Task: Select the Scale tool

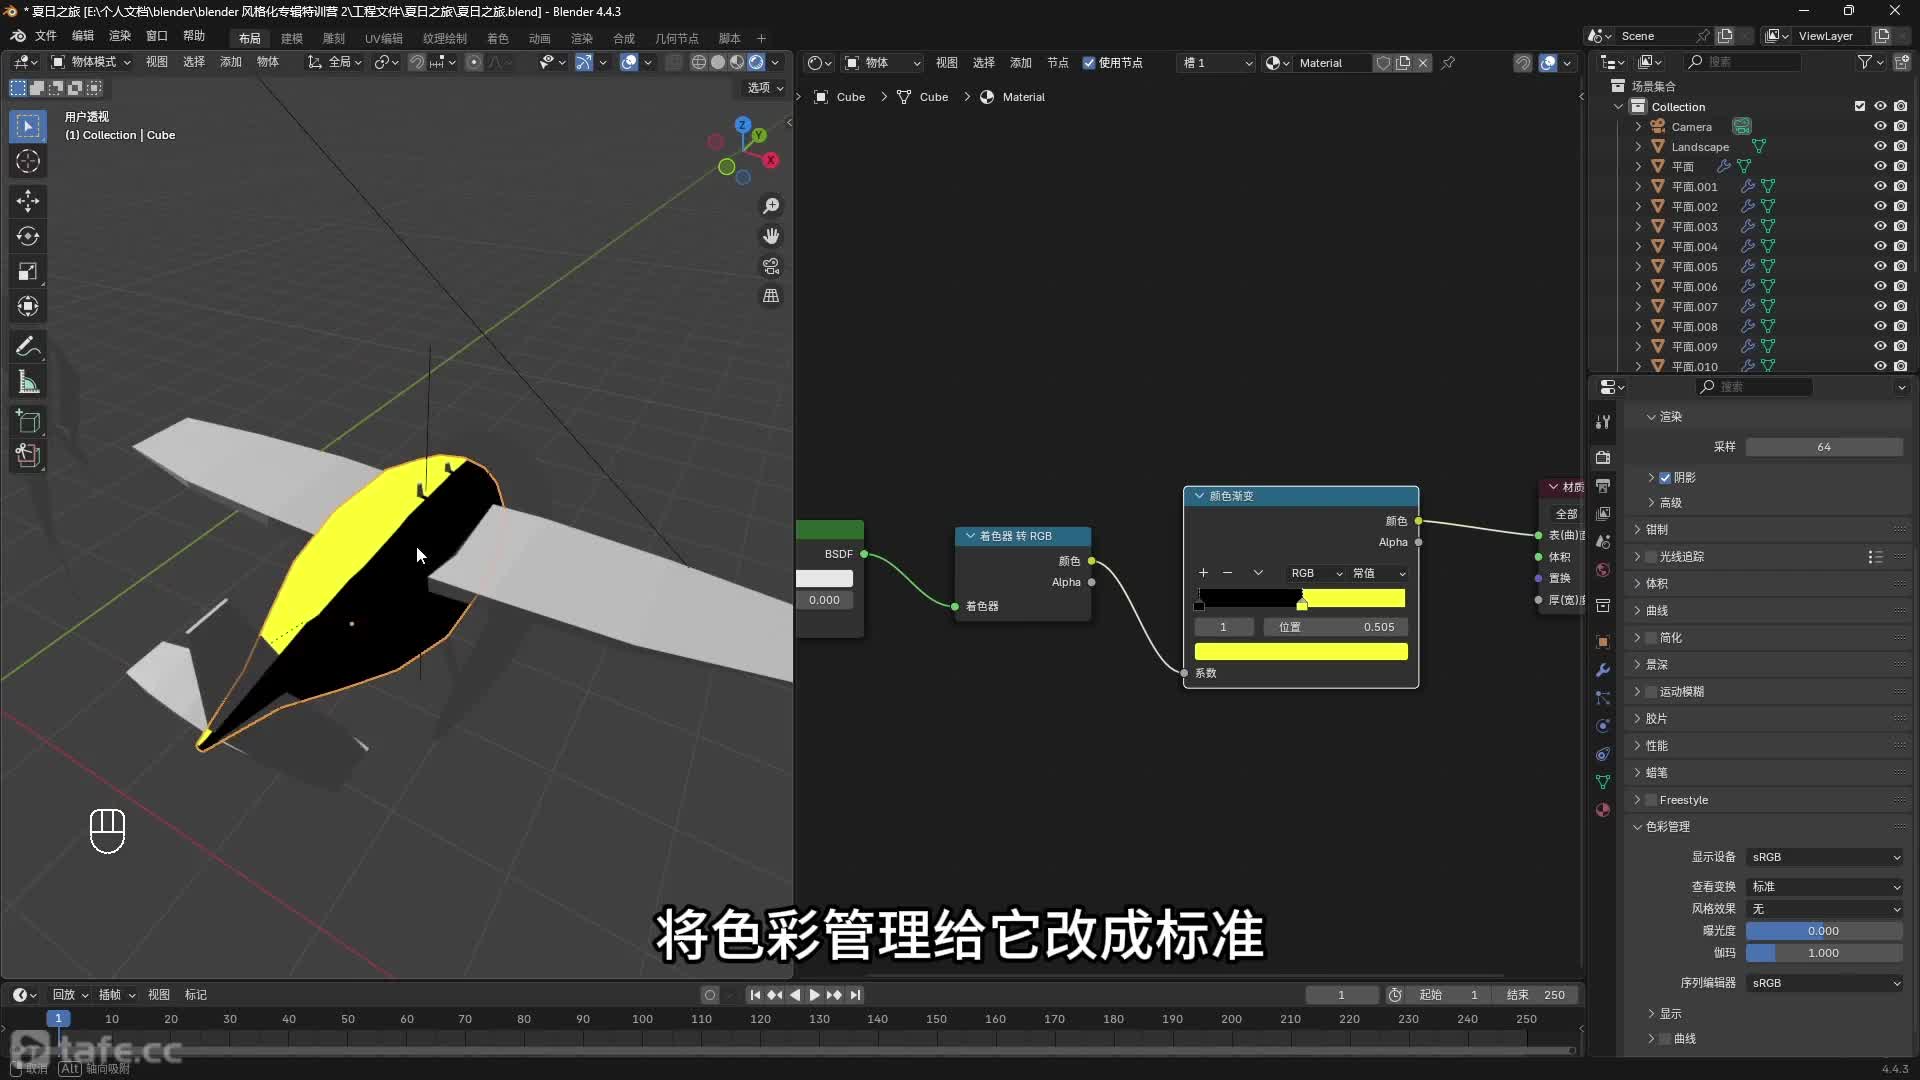Action: [x=28, y=271]
